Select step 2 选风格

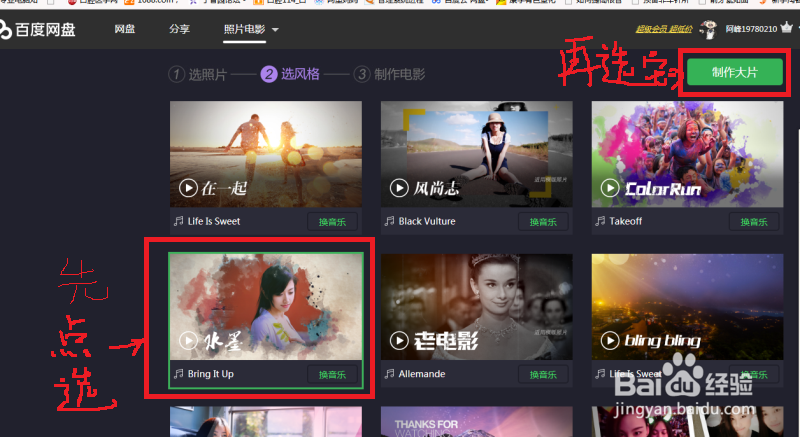[290, 74]
